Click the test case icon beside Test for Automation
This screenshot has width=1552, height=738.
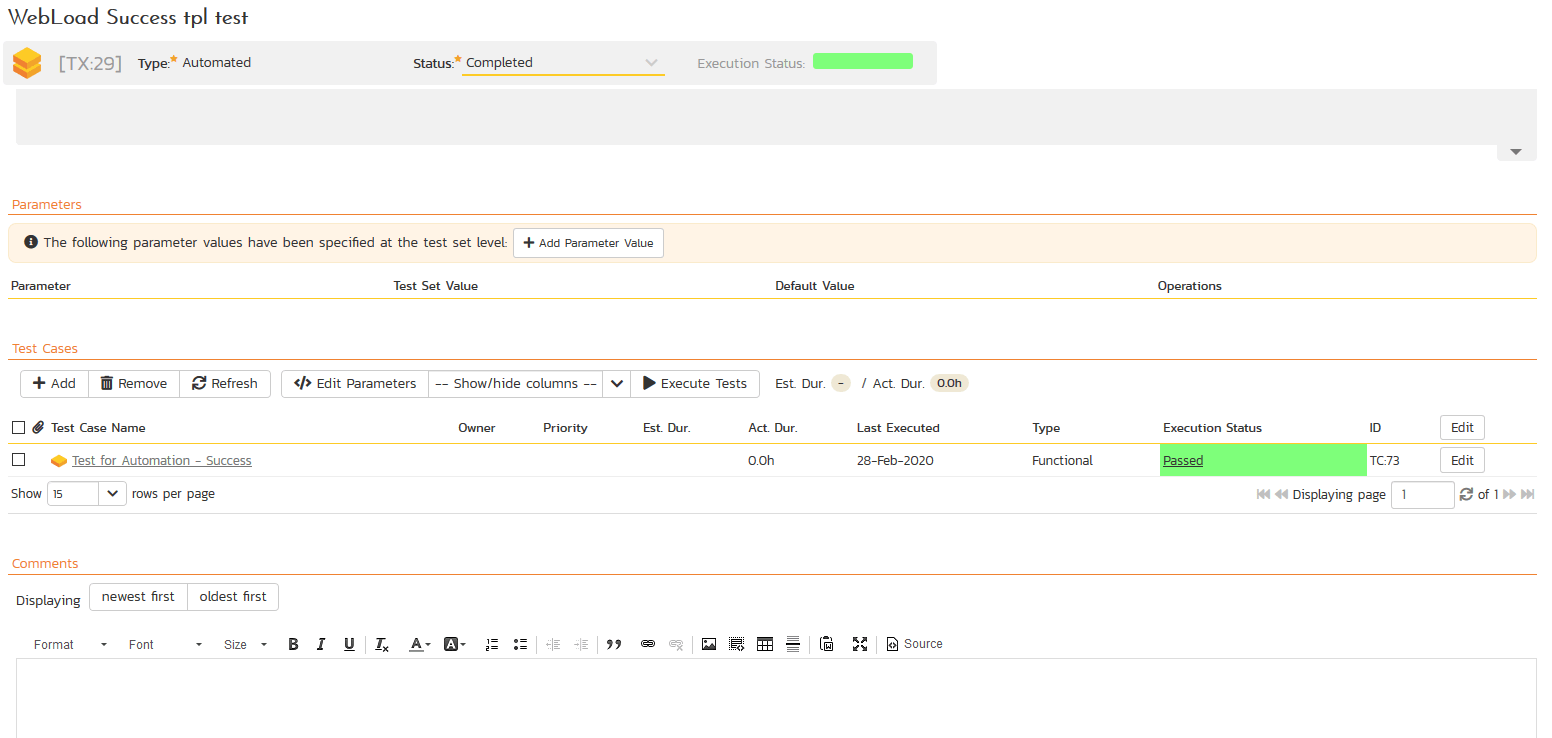(59, 461)
